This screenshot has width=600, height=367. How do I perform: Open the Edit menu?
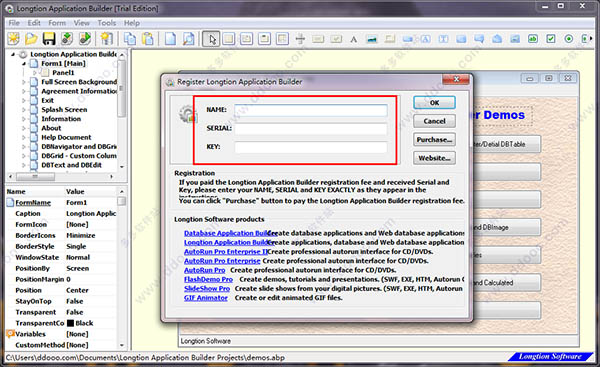coord(34,23)
